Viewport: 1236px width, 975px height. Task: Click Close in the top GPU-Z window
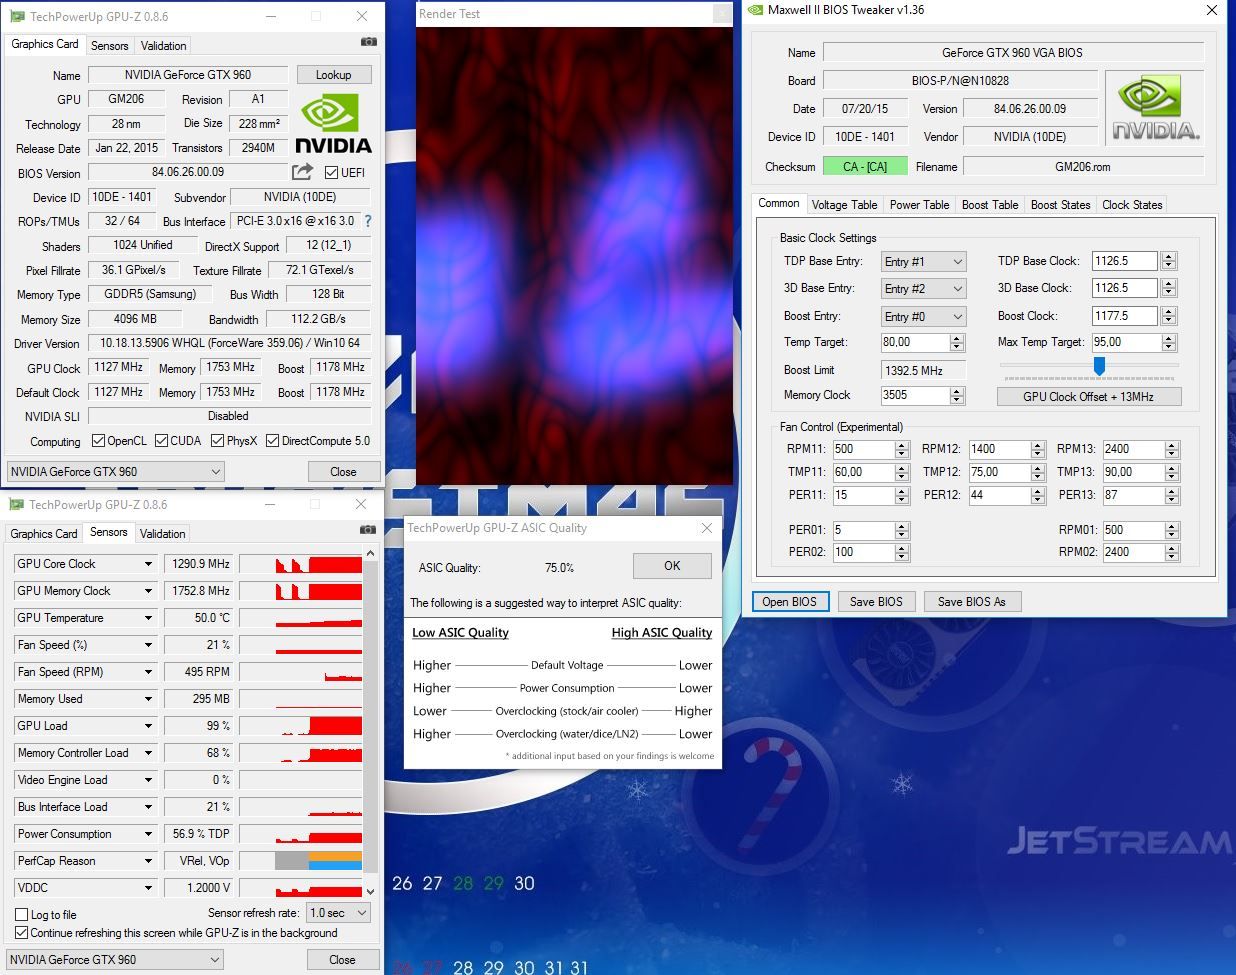point(343,471)
